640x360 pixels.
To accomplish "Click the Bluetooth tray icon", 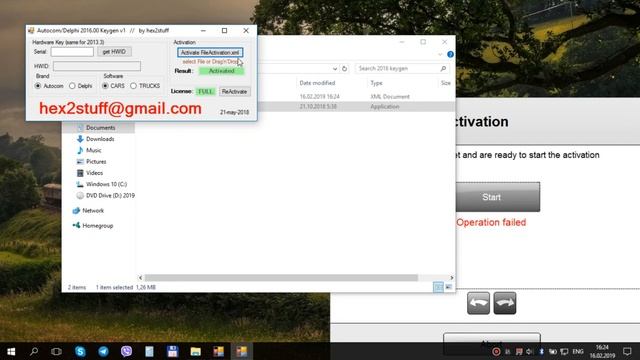I will tap(542, 351).
